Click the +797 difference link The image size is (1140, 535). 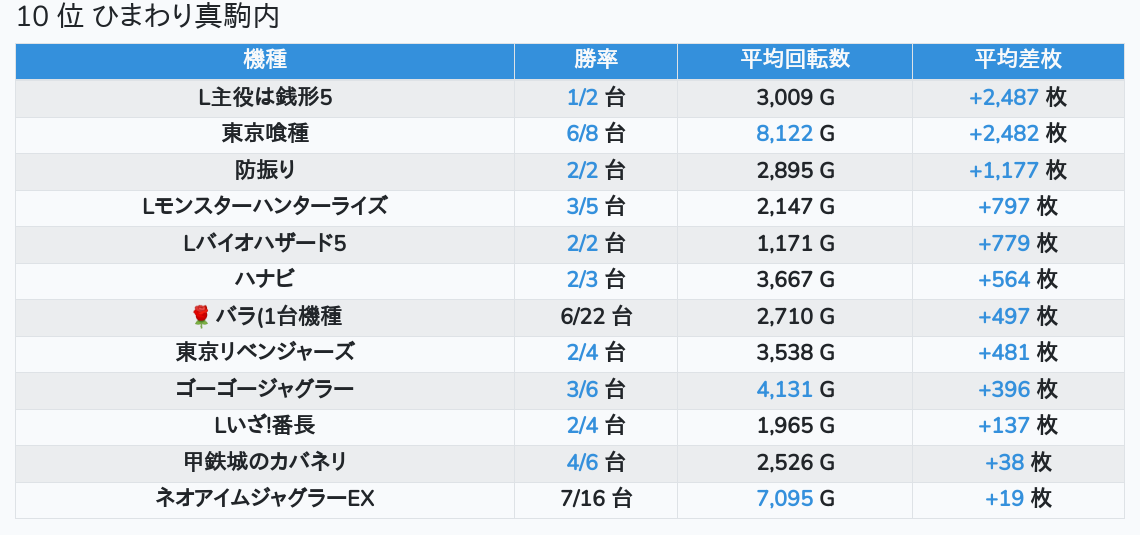pos(1004,207)
